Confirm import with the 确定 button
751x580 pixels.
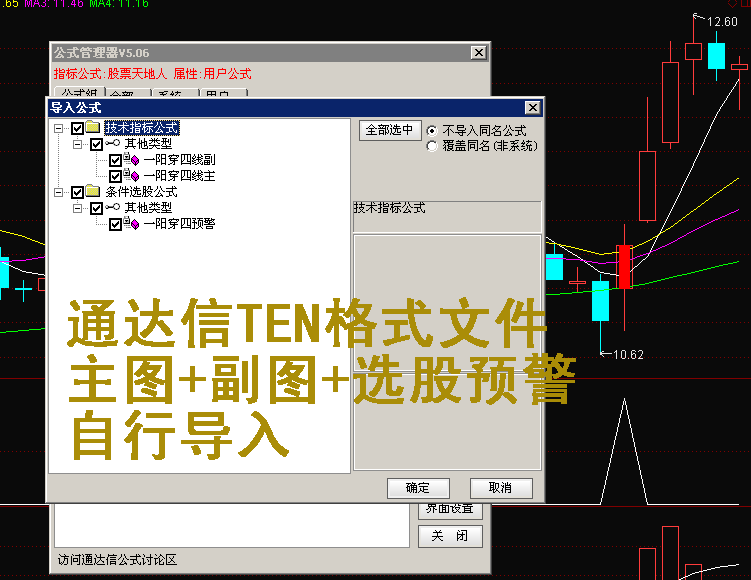[x=418, y=488]
